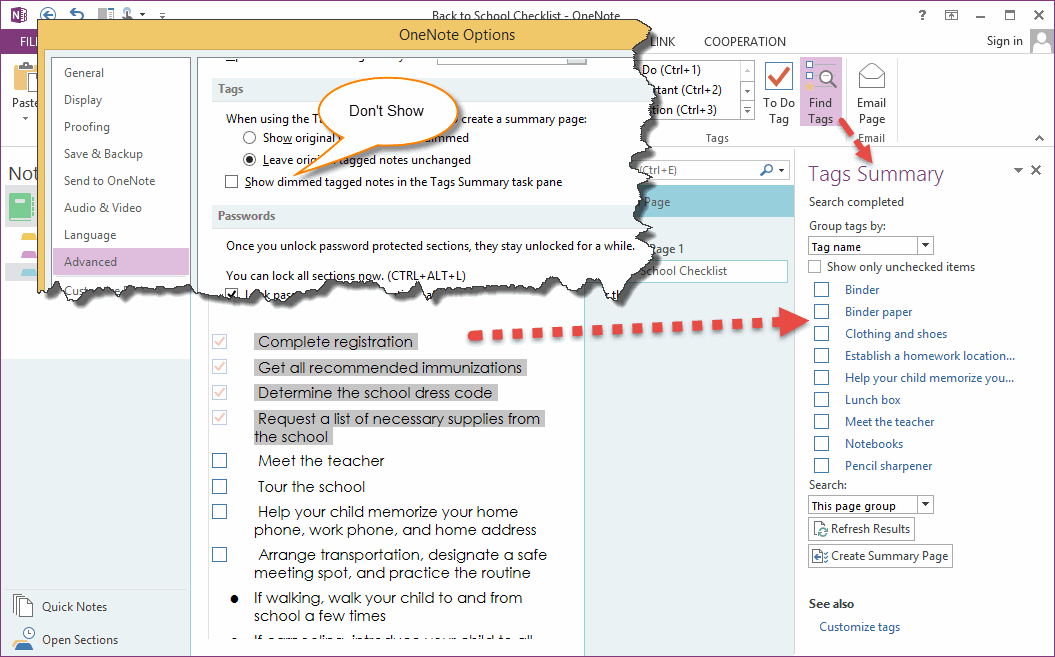Click the Quick Notes pages icon
The width and height of the screenshot is (1055, 657).
pyautogui.click(x=23, y=606)
